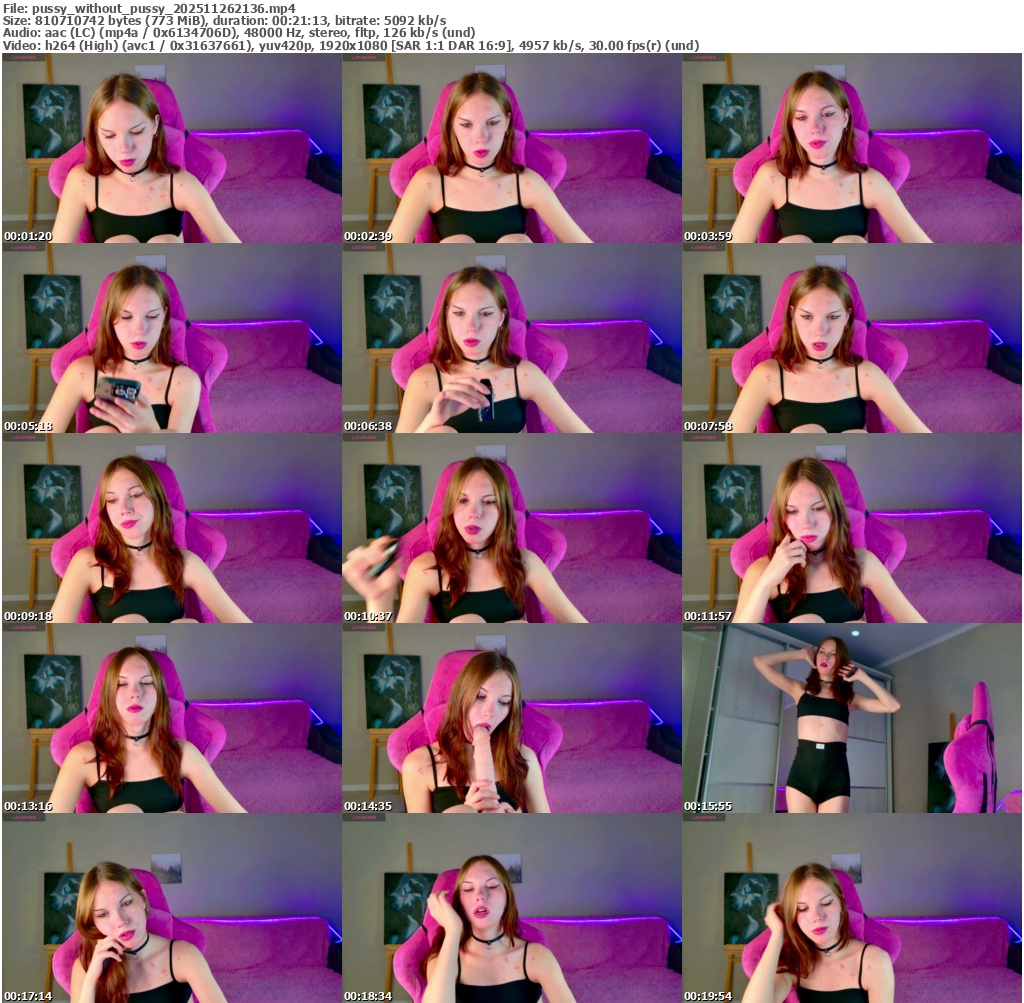Click the Video codec info line
Image resolution: width=1024 pixels, height=1003 pixels.
tap(350, 46)
